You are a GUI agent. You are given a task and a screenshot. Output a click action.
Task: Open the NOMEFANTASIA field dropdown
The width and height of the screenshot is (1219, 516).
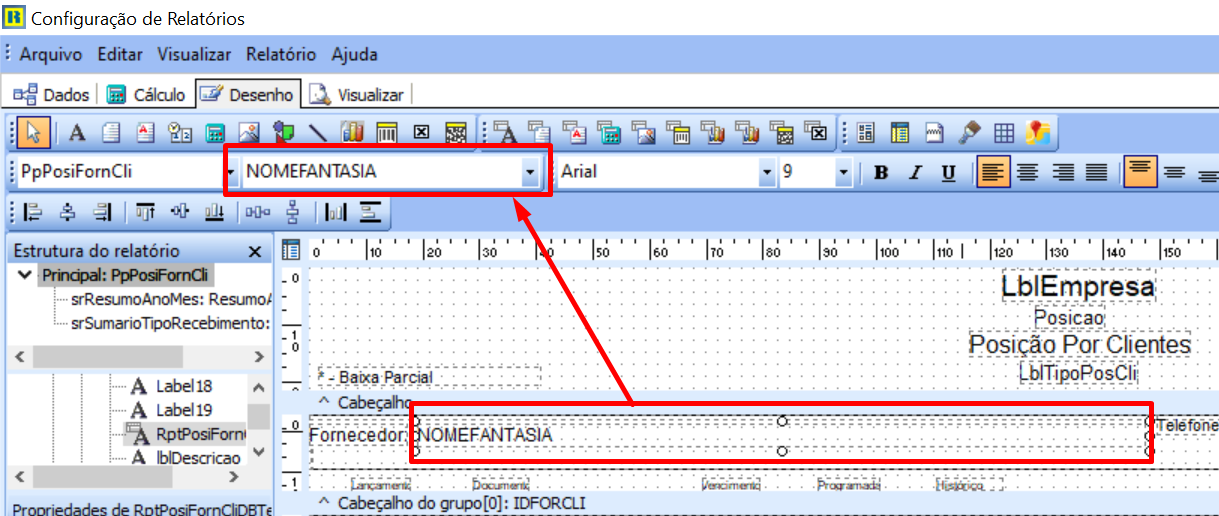click(530, 172)
